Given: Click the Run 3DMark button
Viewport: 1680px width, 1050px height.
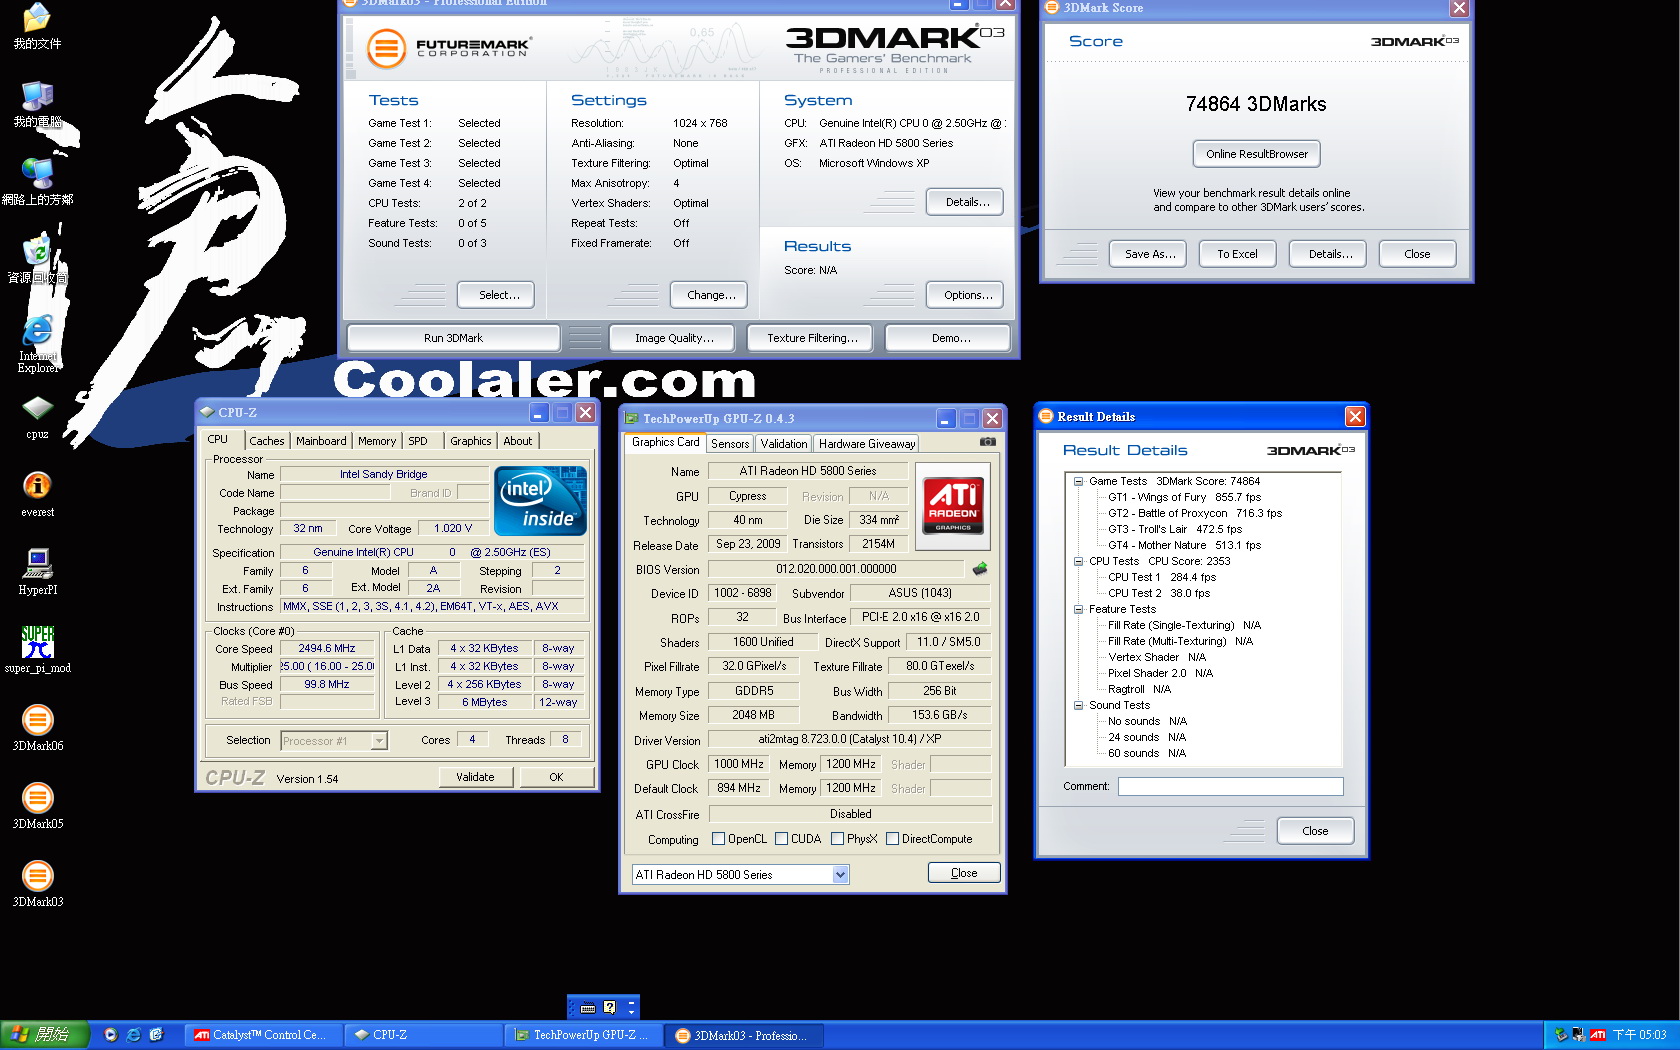Looking at the screenshot, I should [x=453, y=338].
